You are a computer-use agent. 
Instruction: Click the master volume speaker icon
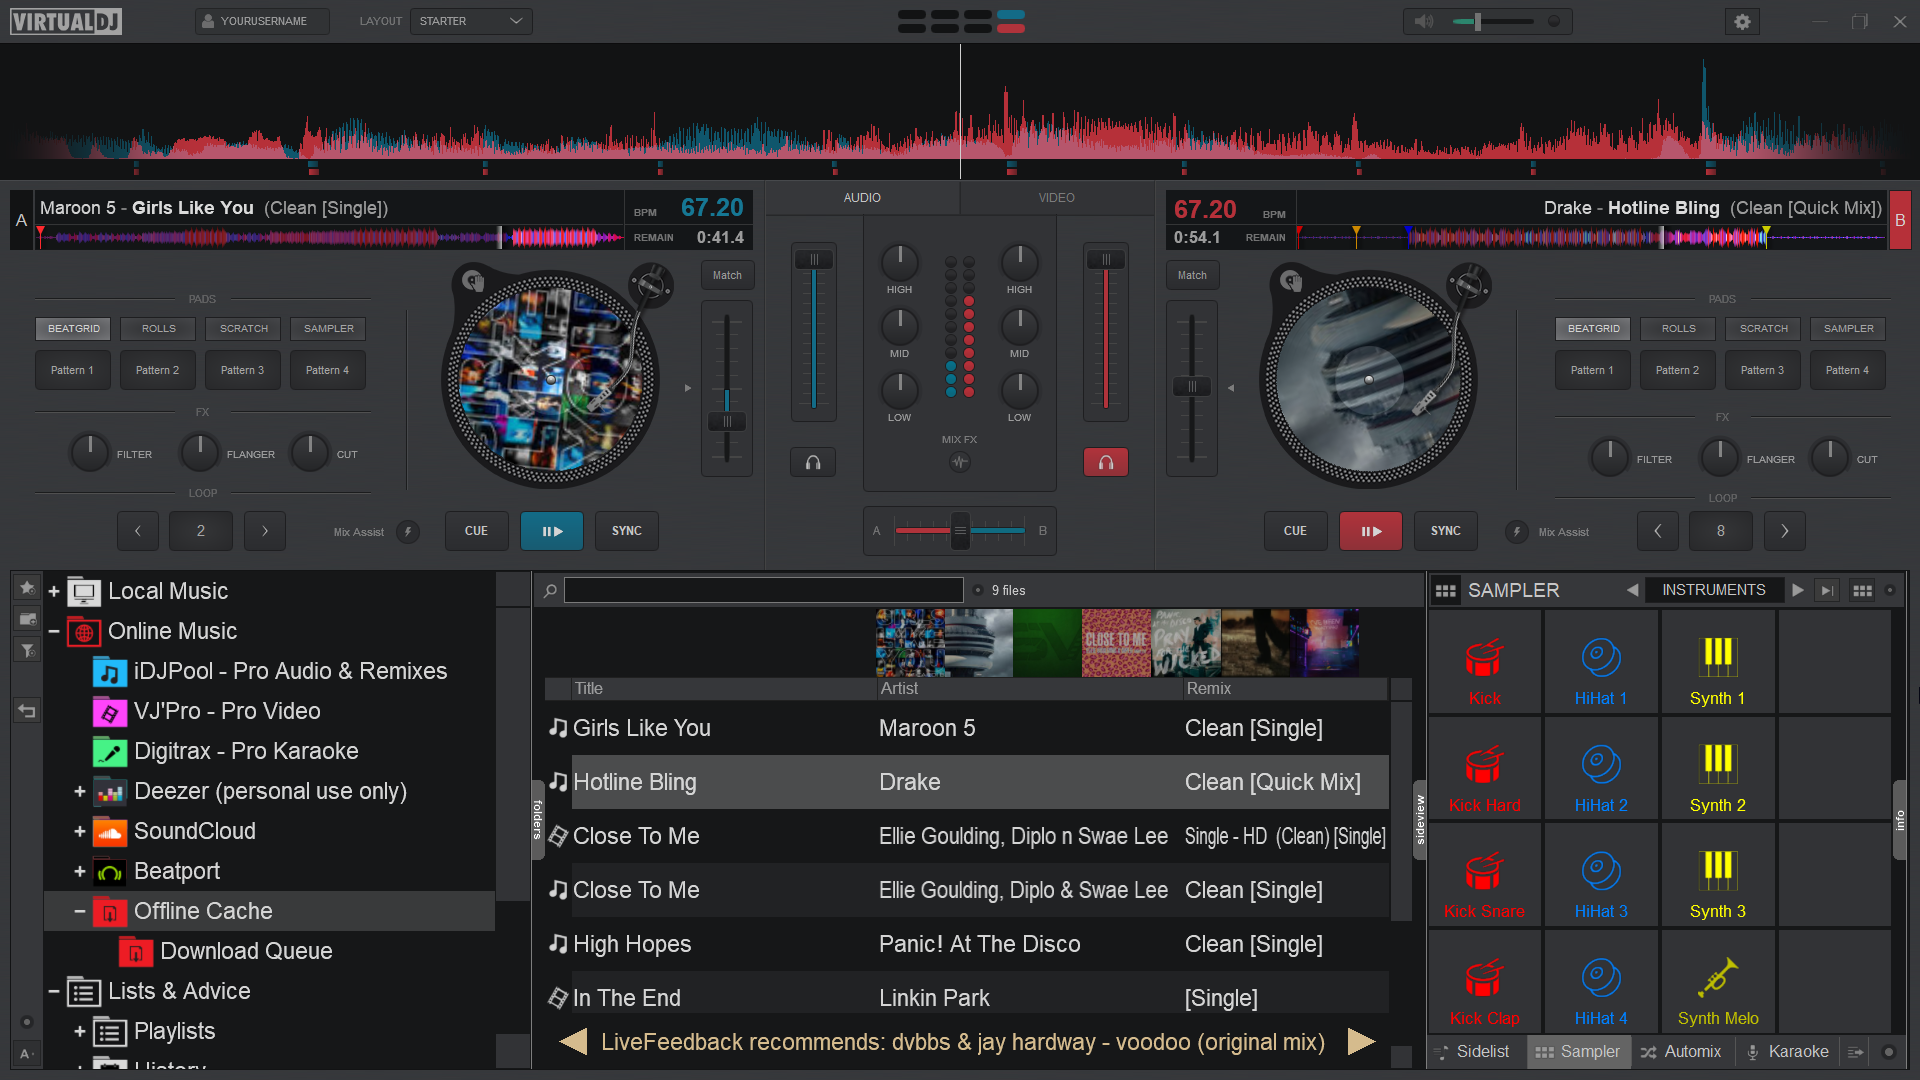pyautogui.click(x=1424, y=21)
